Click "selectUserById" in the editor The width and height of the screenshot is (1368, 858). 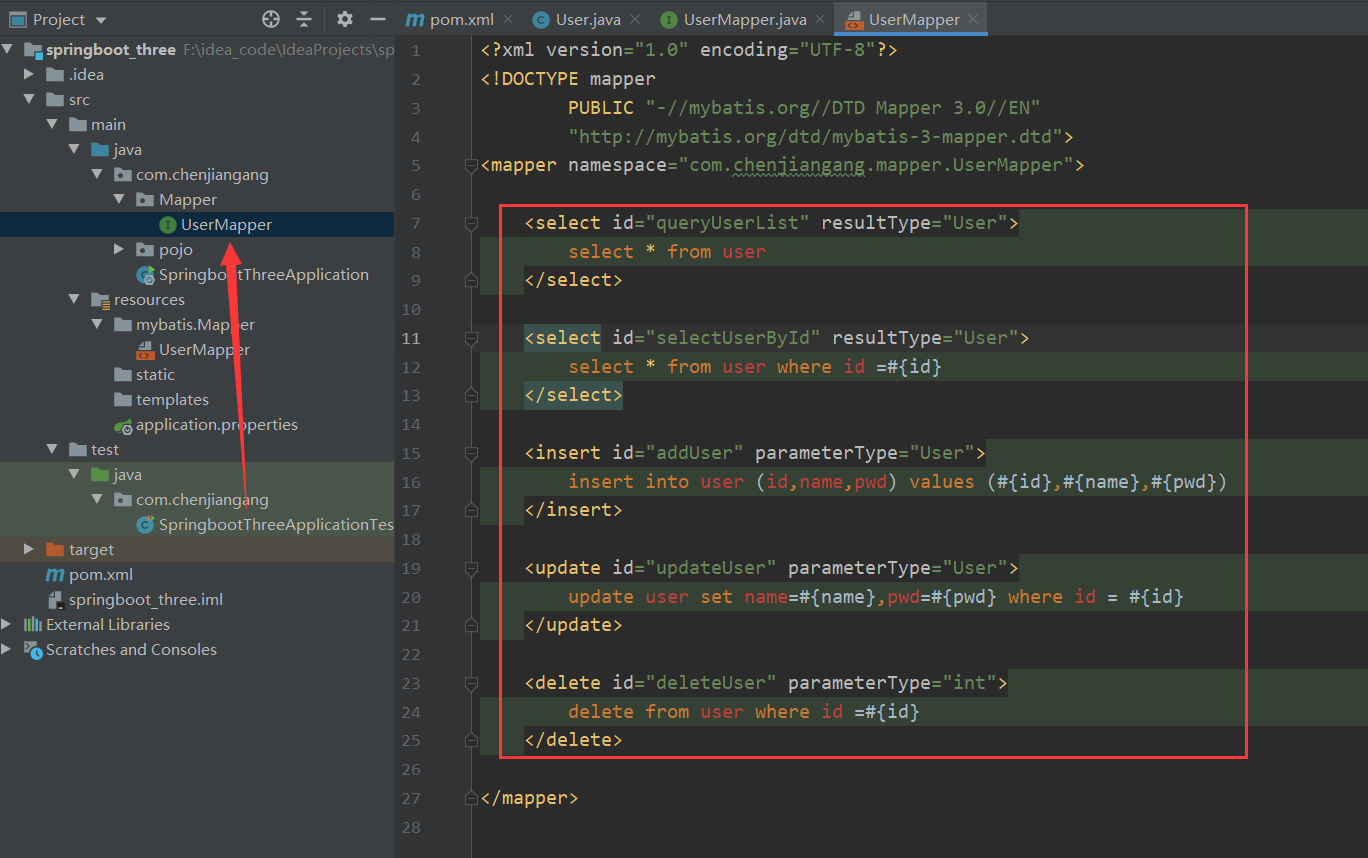coord(734,338)
